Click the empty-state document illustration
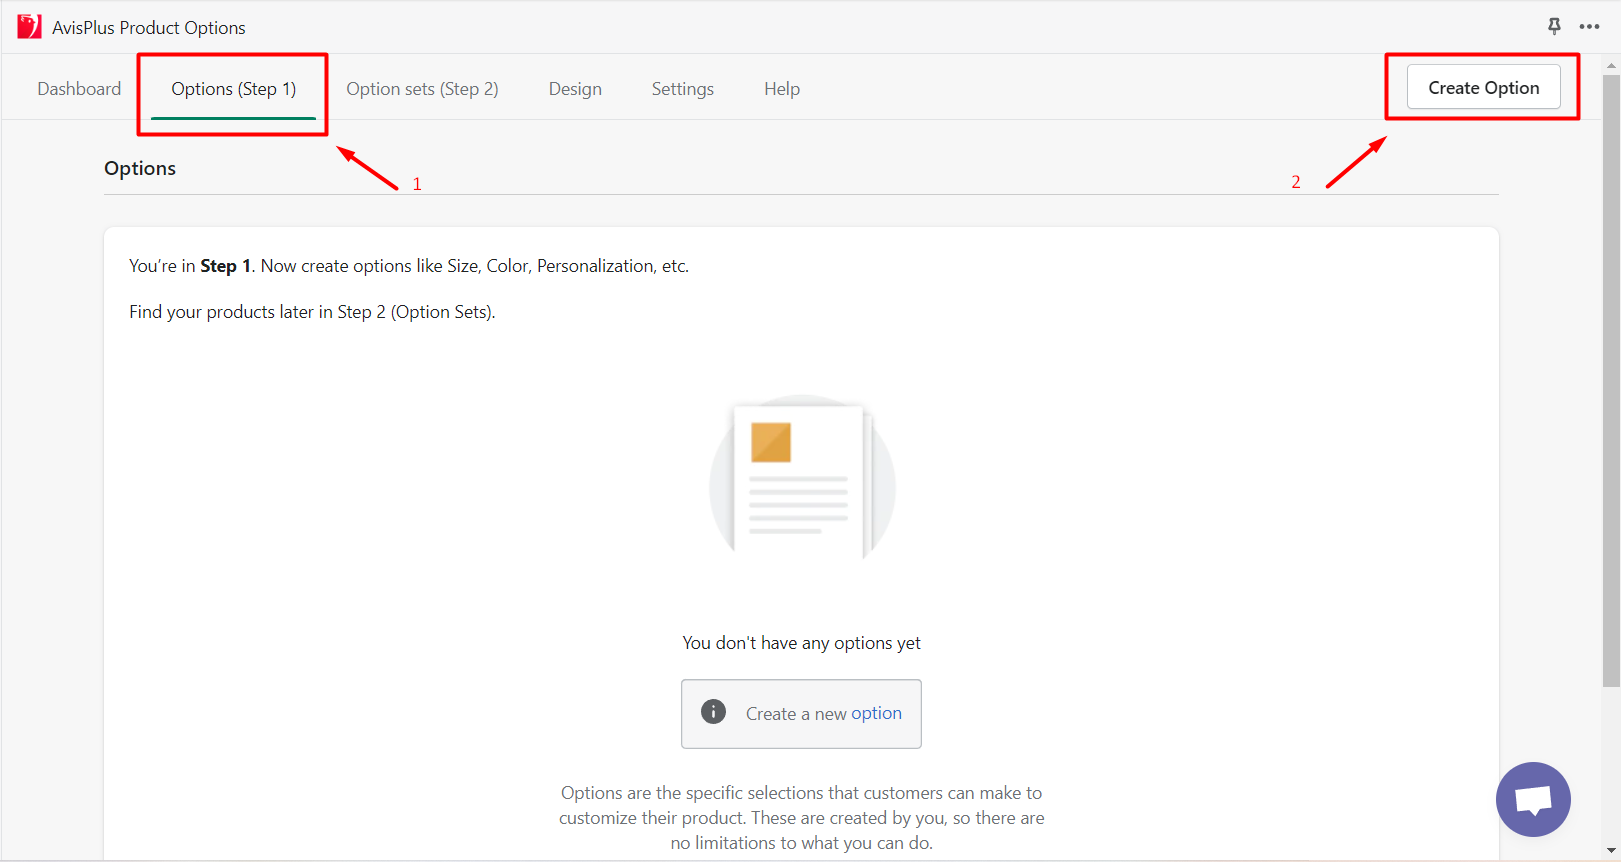1621x862 pixels. [802, 478]
